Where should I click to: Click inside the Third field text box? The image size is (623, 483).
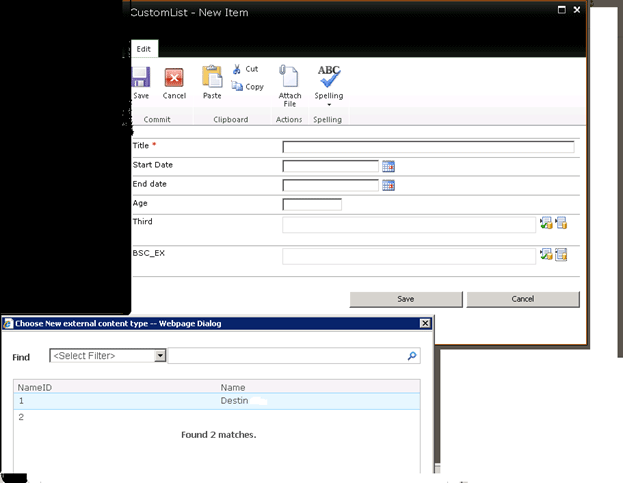(x=409, y=225)
